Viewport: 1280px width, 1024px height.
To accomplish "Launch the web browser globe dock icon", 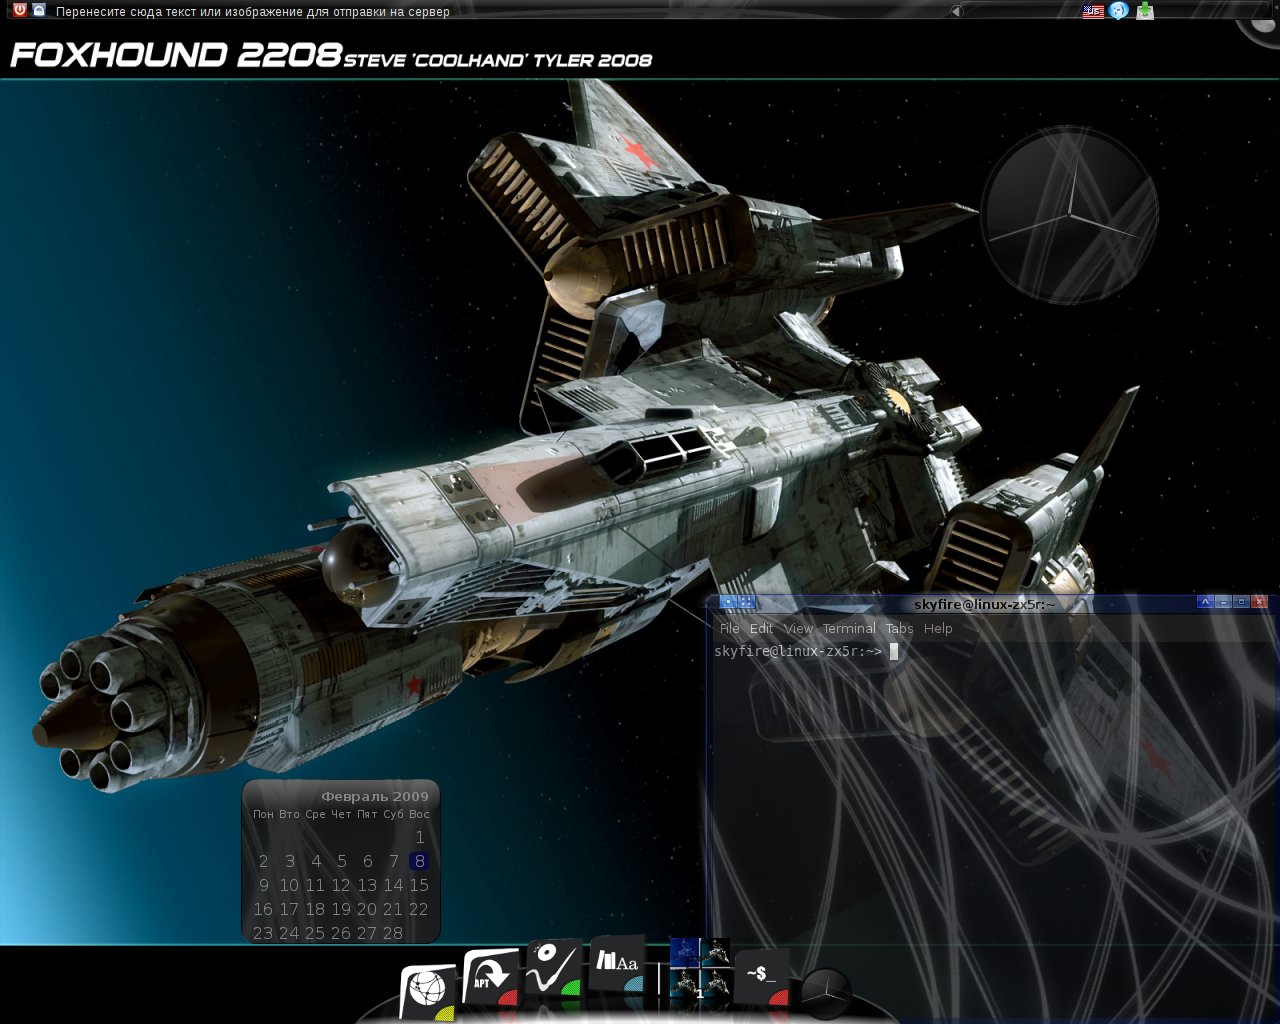I will (x=428, y=991).
